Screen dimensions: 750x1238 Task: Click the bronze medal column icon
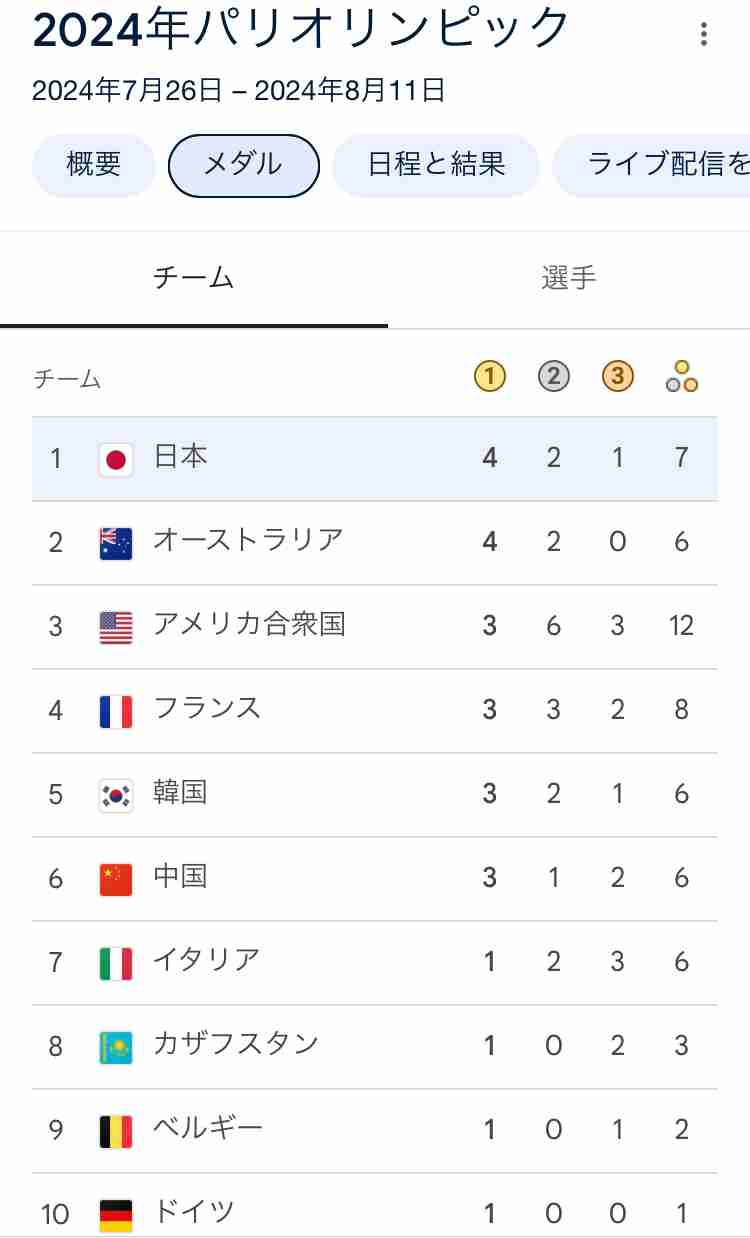tap(617, 377)
